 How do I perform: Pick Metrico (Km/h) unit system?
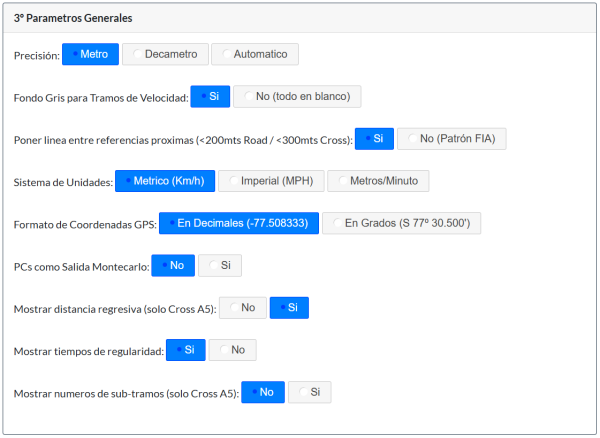(x=165, y=181)
